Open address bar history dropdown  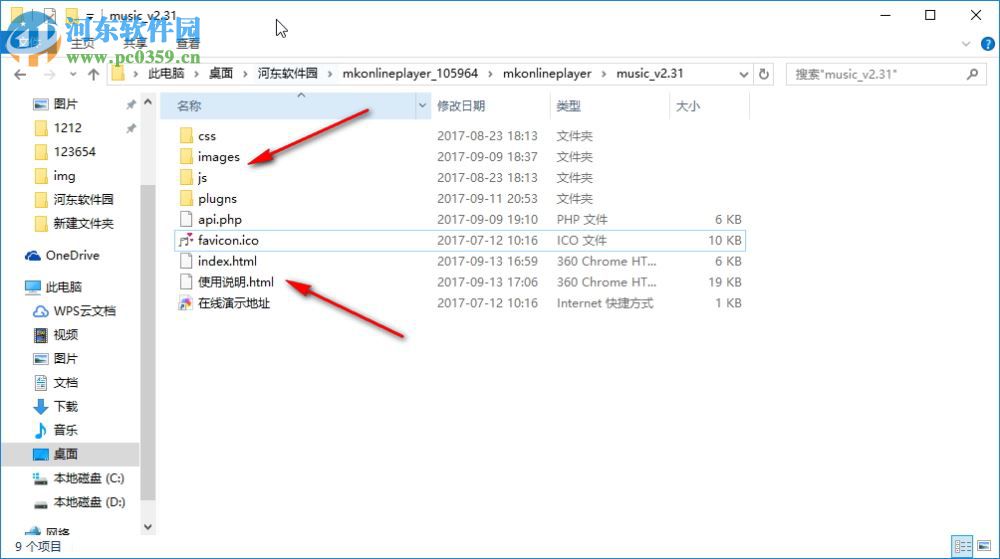click(x=743, y=75)
